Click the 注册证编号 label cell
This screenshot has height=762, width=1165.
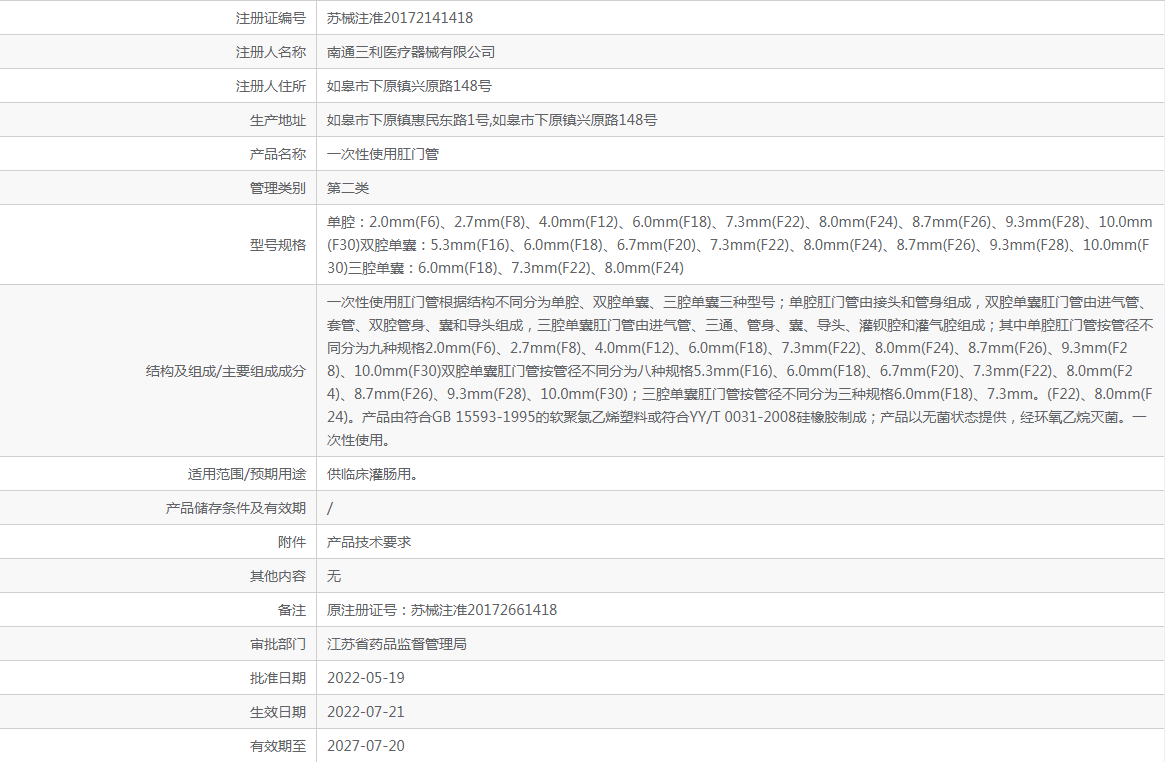point(270,18)
